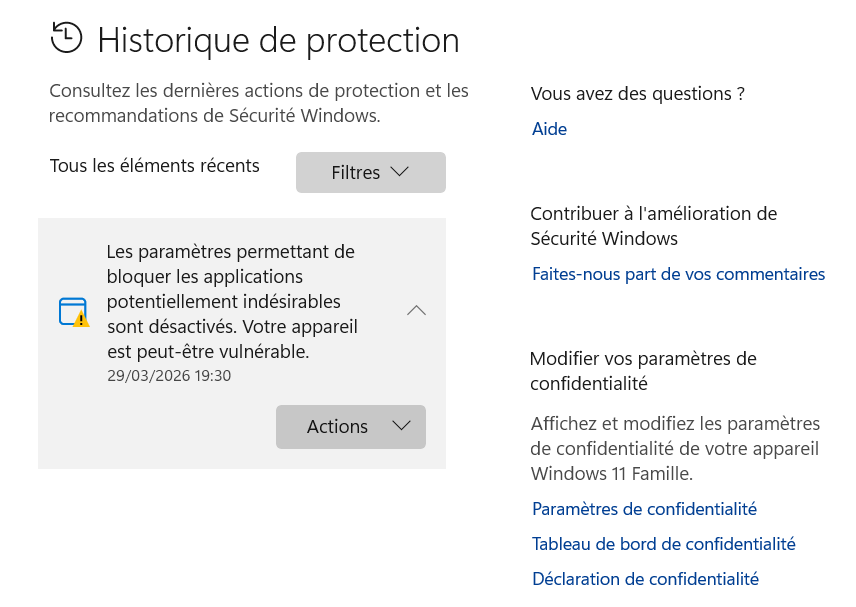The height and width of the screenshot is (607, 856).
Task: Click the Vous avez des questions heading
Action: tap(637, 94)
